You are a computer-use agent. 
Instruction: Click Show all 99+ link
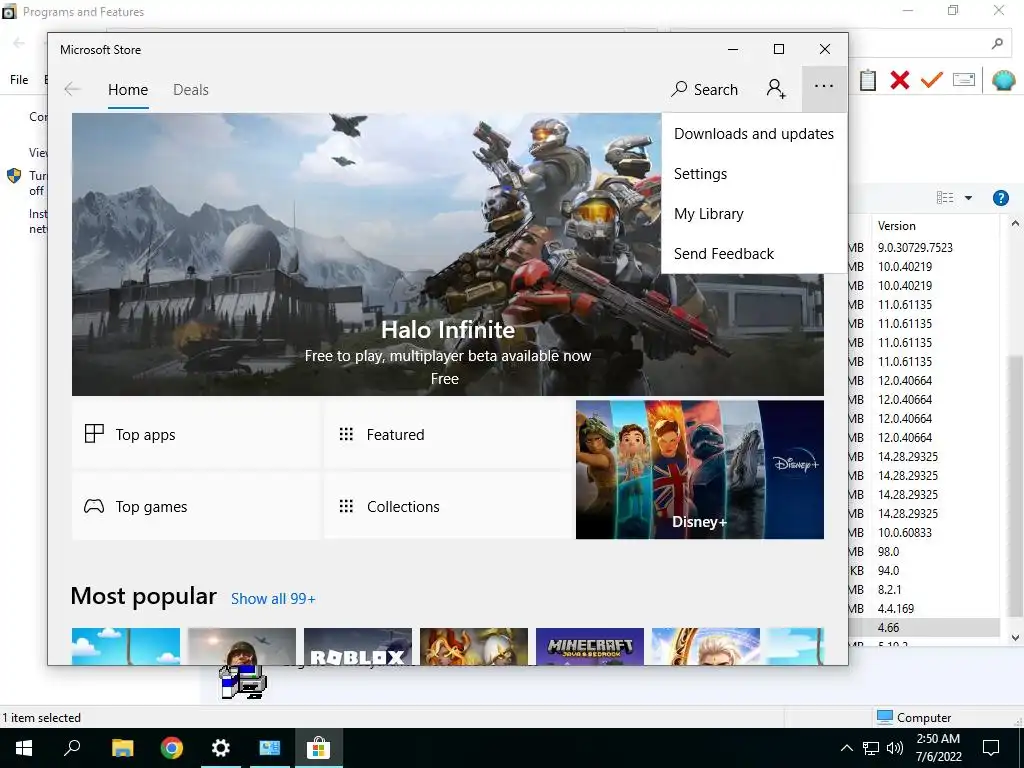[273, 599]
